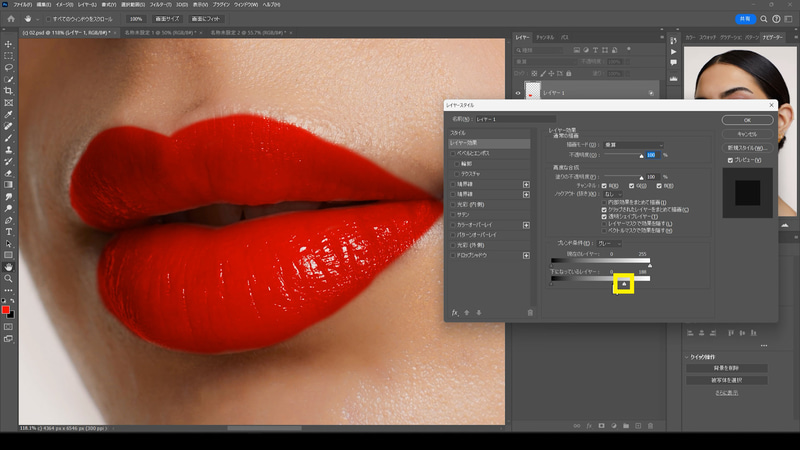Select the Lasso tool
This screenshot has width=800, height=450.
tap(8, 67)
